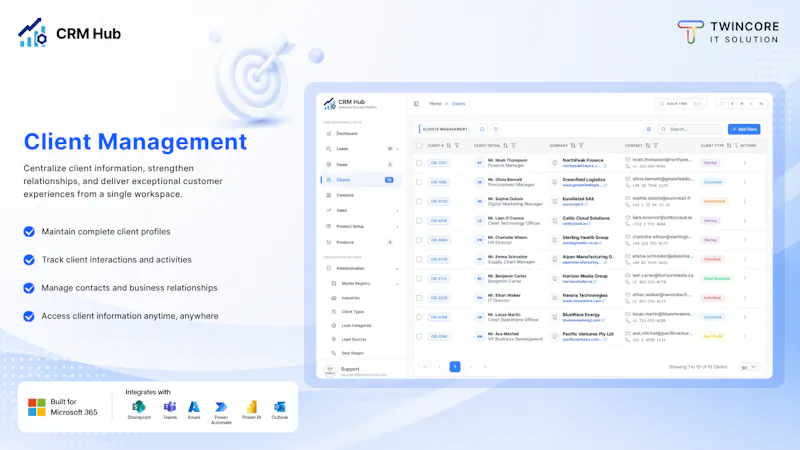Collapse the Master Registry chevron

click(x=397, y=284)
